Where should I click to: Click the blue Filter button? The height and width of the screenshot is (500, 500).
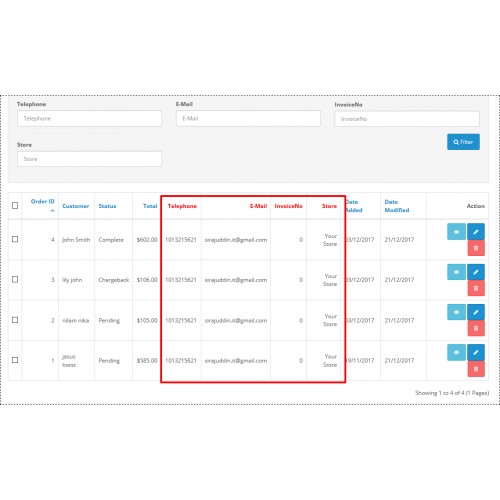click(463, 142)
